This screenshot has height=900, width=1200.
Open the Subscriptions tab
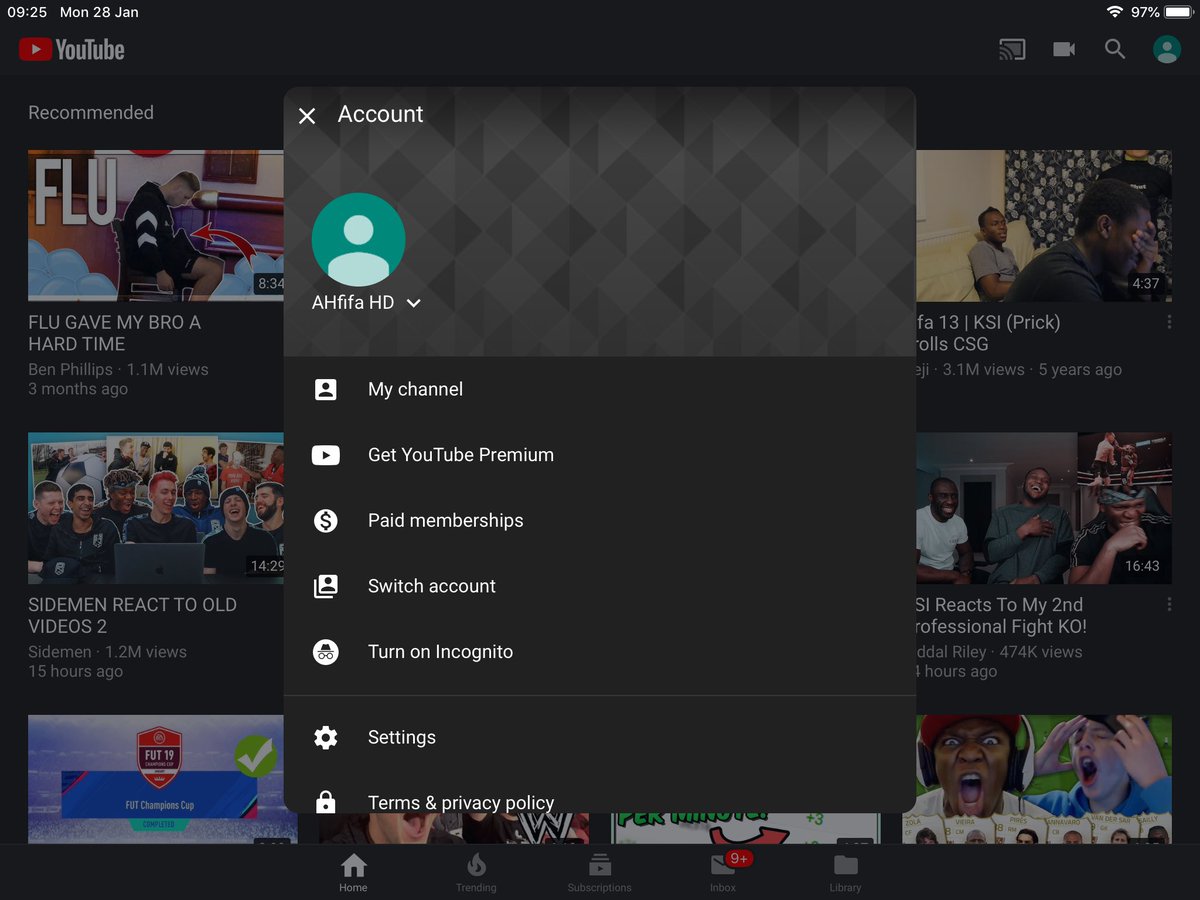click(x=599, y=873)
